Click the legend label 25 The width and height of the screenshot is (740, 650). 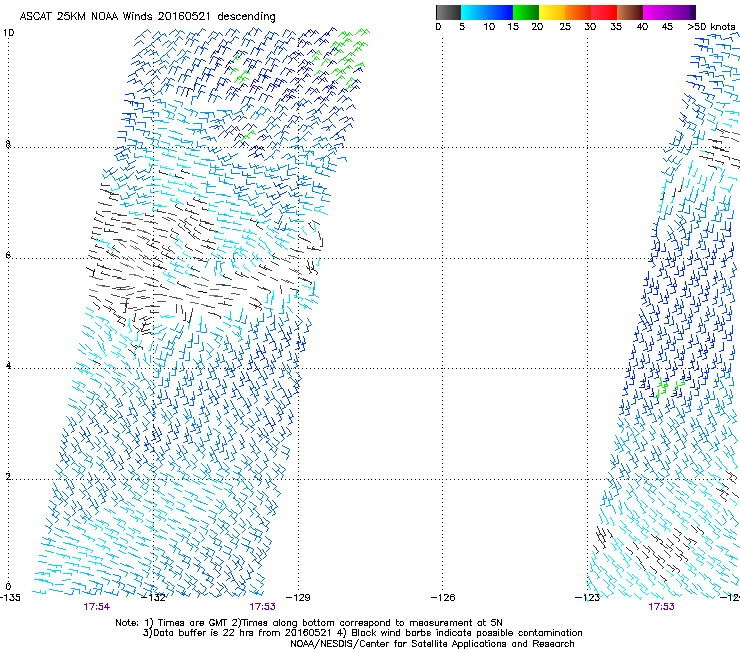coord(565,27)
